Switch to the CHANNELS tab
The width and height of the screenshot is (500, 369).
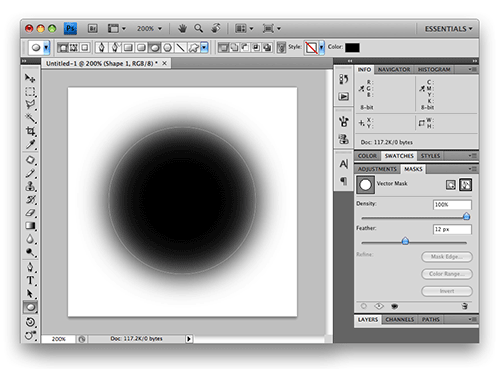click(x=399, y=319)
